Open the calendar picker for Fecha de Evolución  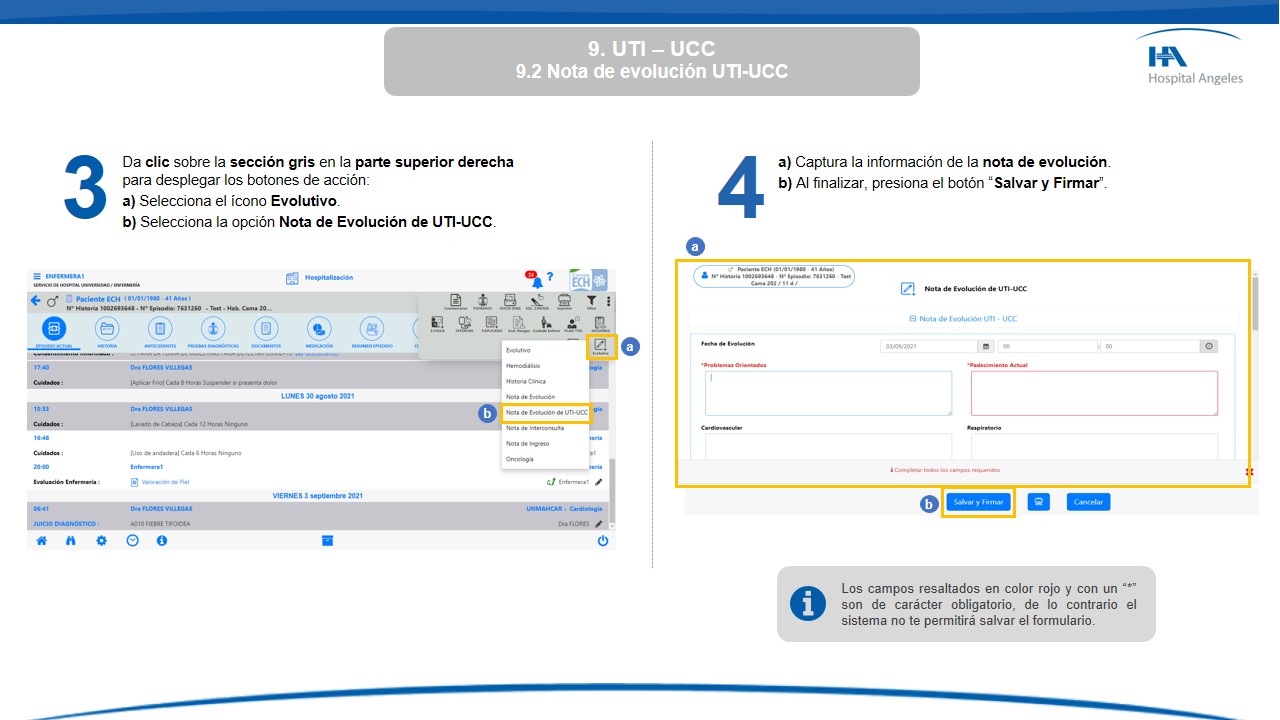point(987,346)
